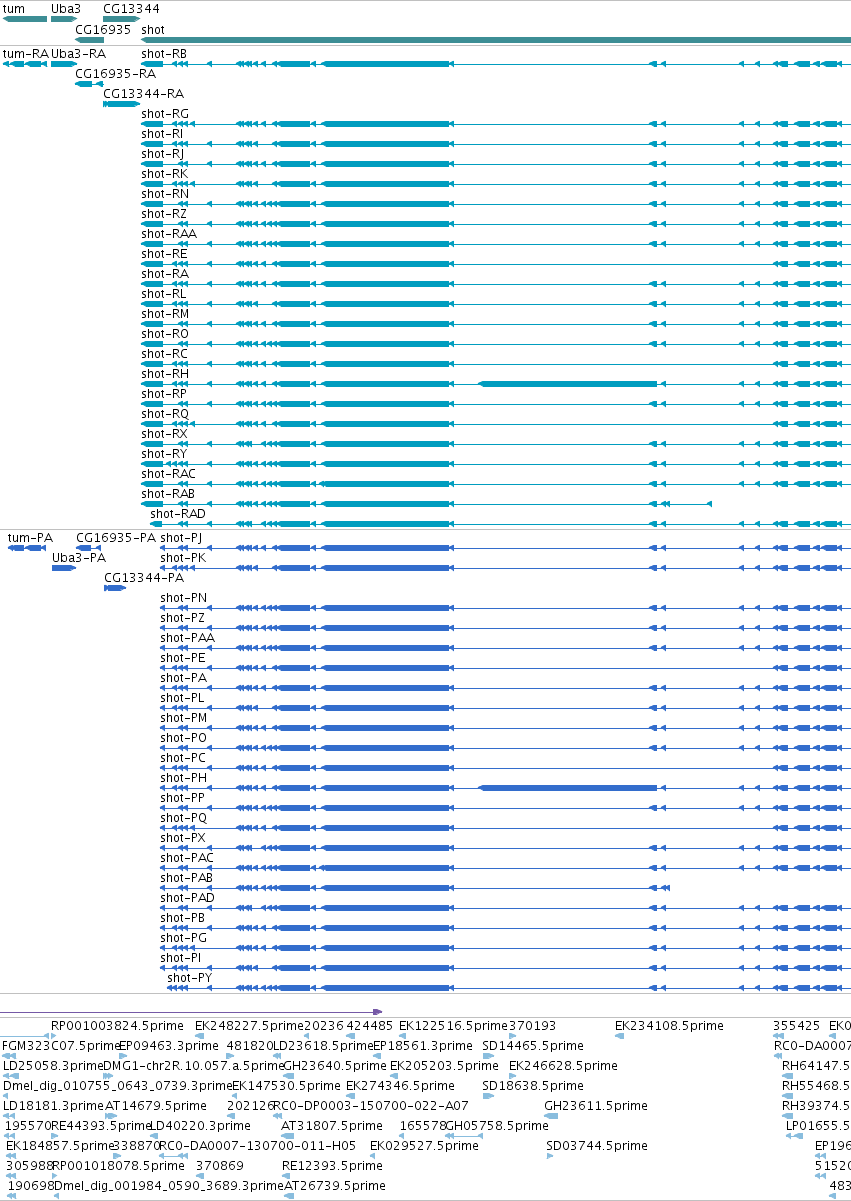The height and width of the screenshot is (1201, 851).
Task: Click the shot-RAB transcript label
Action: click(x=168, y=494)
